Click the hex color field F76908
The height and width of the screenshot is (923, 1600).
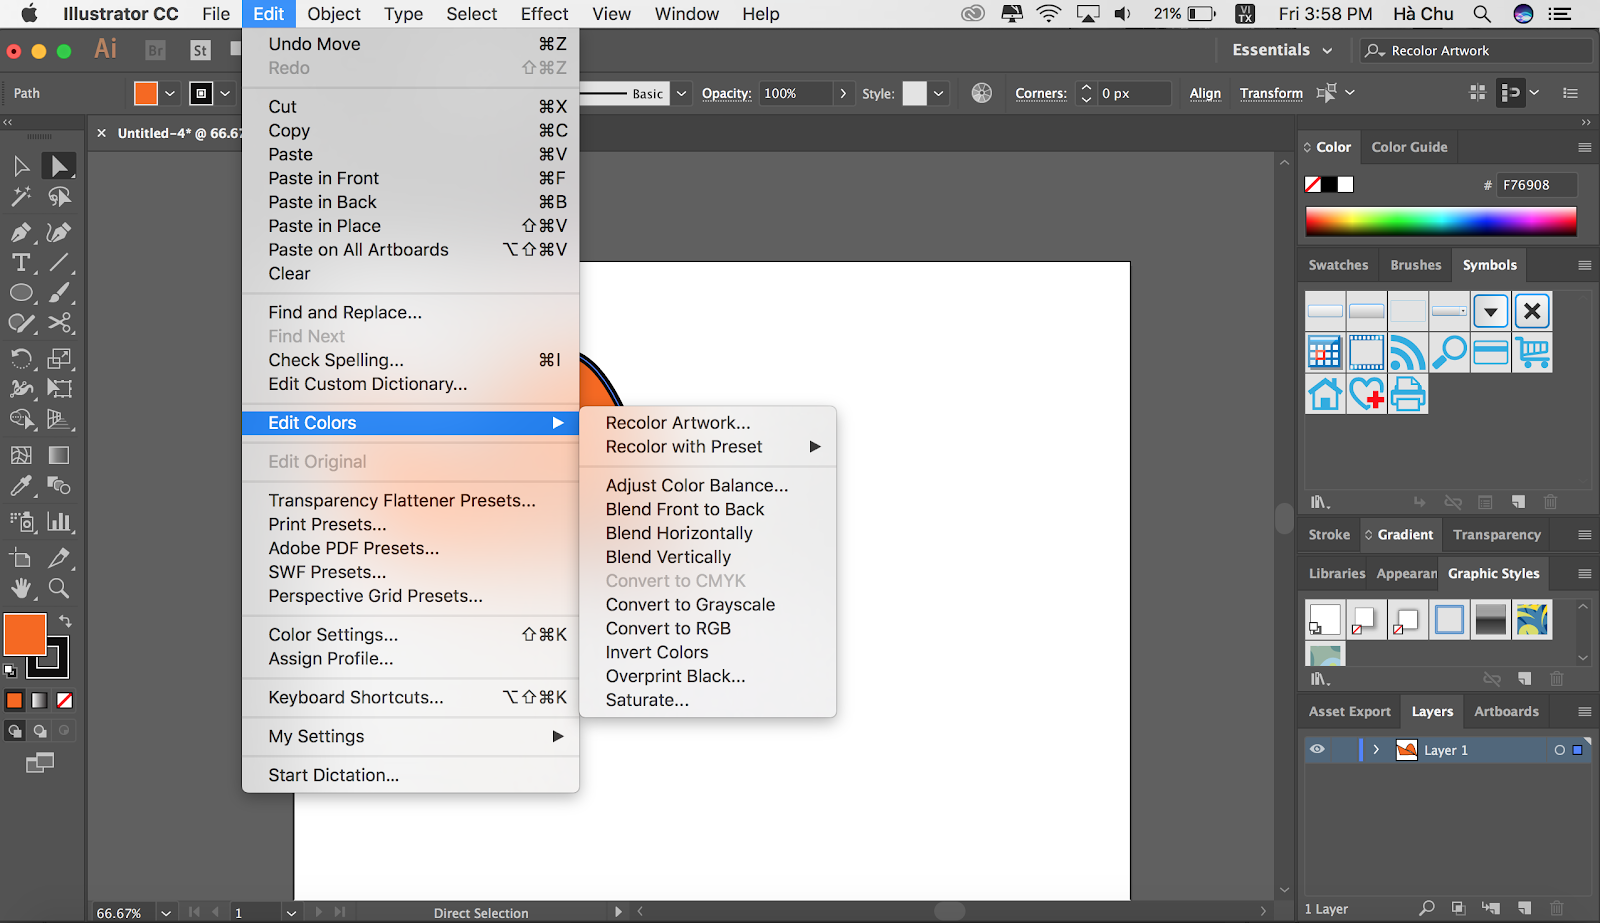[x=1537, y=185]
